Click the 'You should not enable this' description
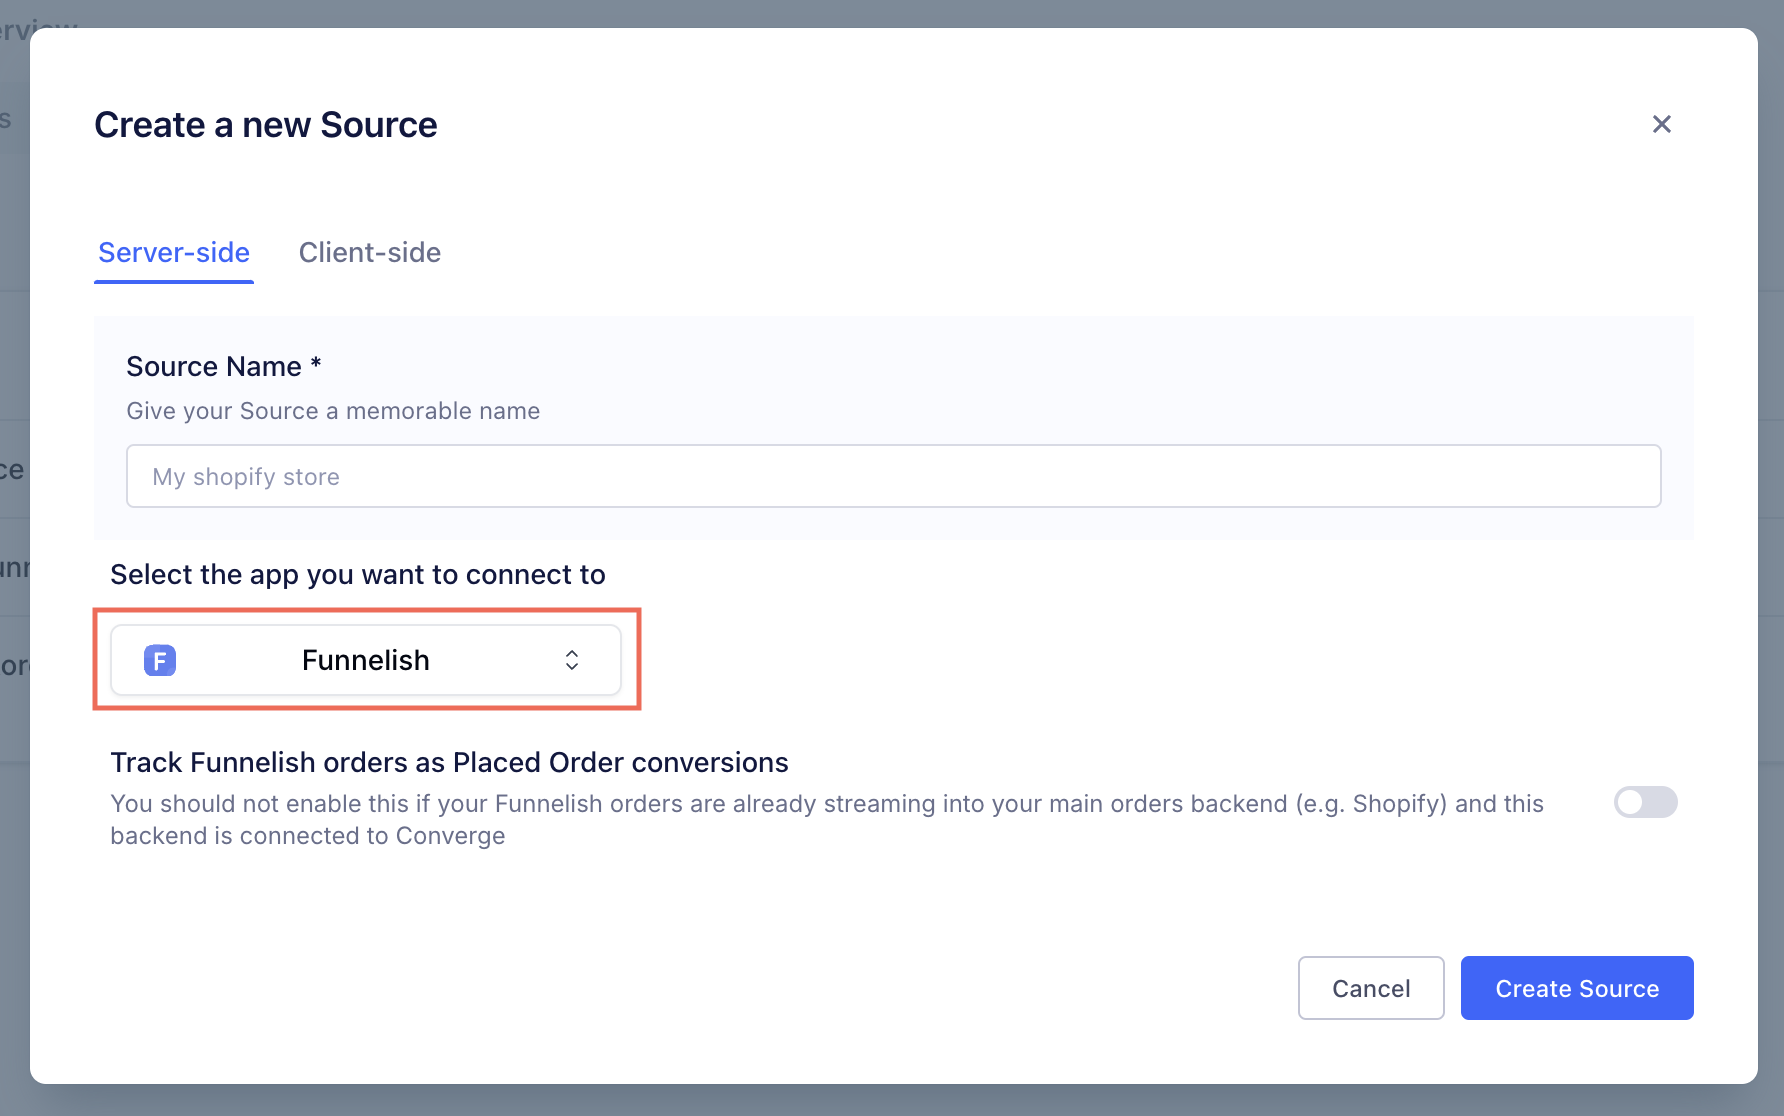Screen dimensions: 1784x1116 click(827, 820)
